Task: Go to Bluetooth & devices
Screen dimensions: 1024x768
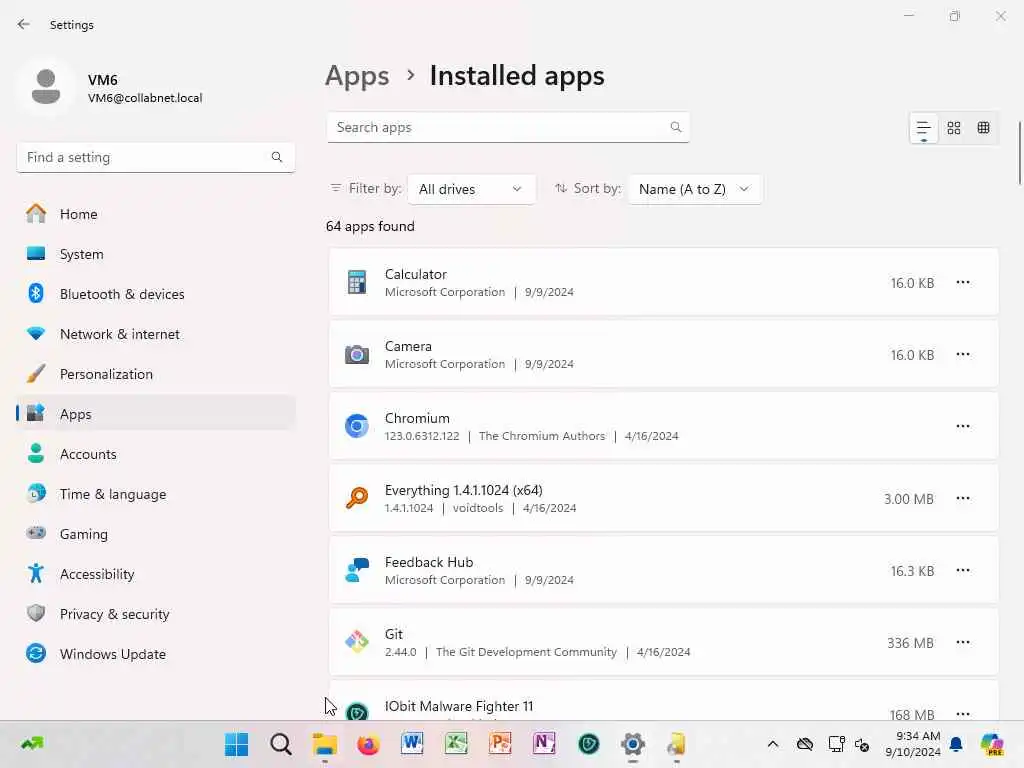Action: pyautogui.click(x=155, y=294)
